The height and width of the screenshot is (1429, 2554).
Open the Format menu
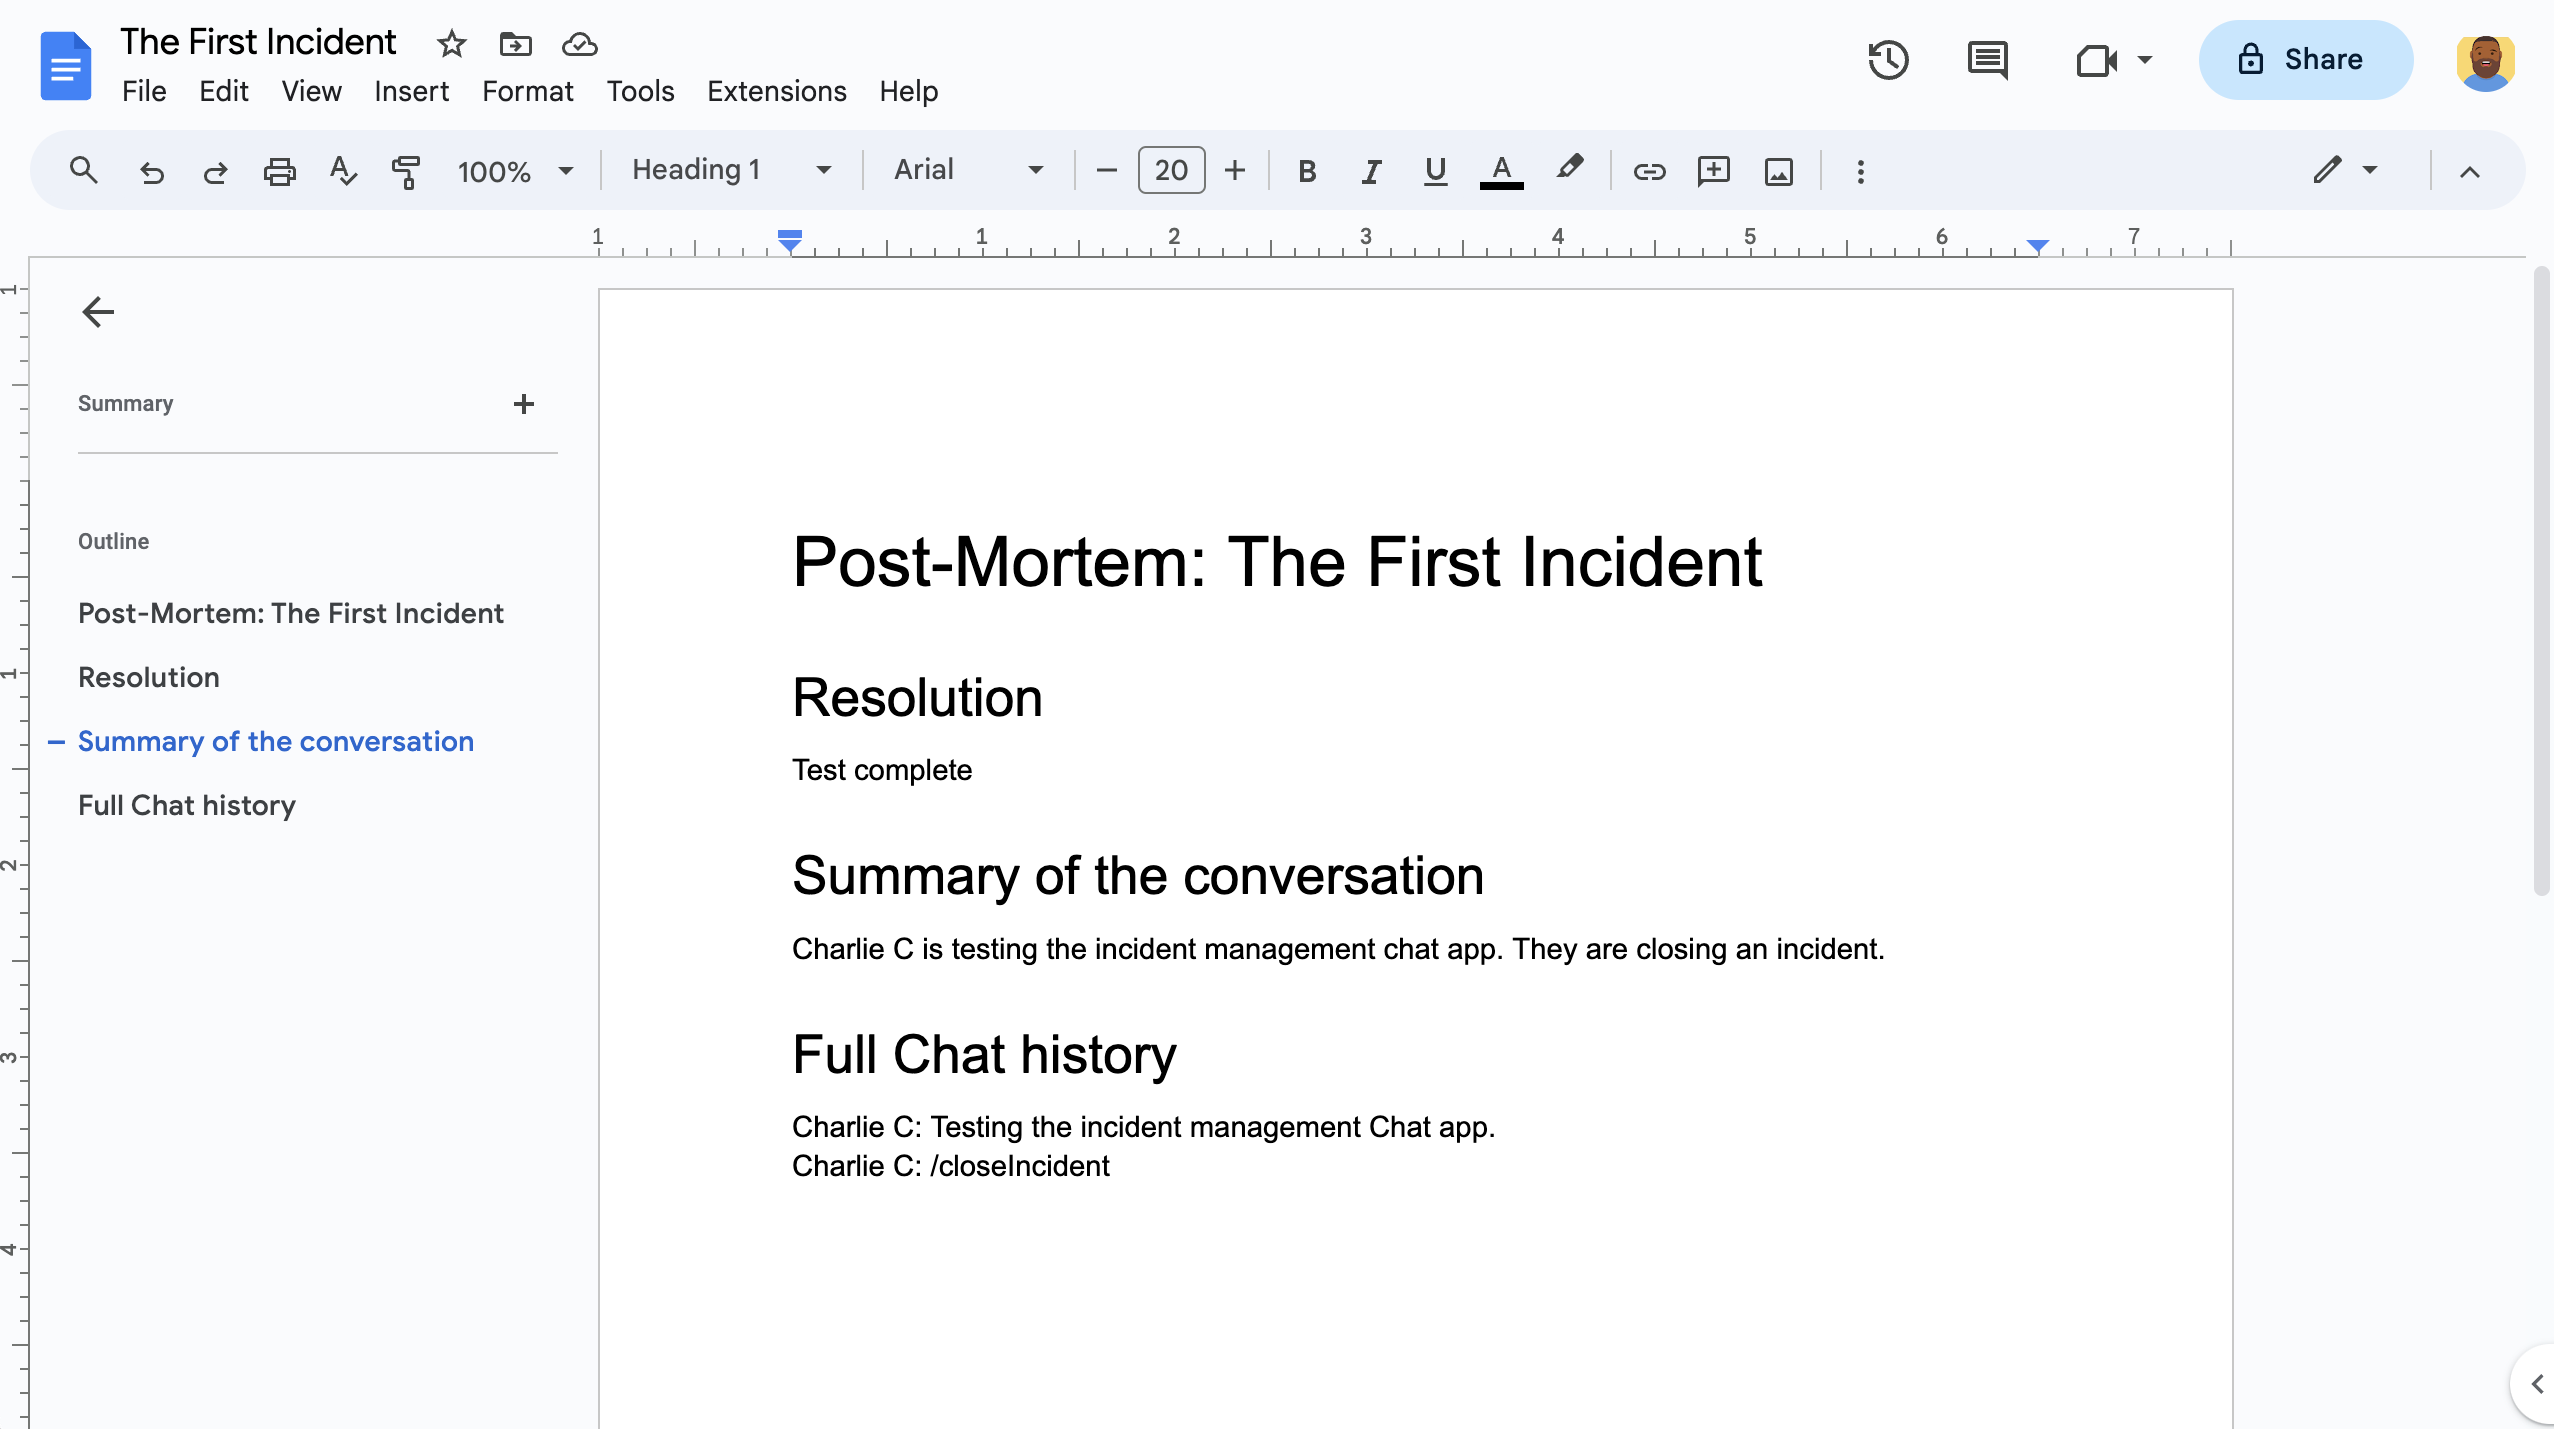[x=526, y=91]
